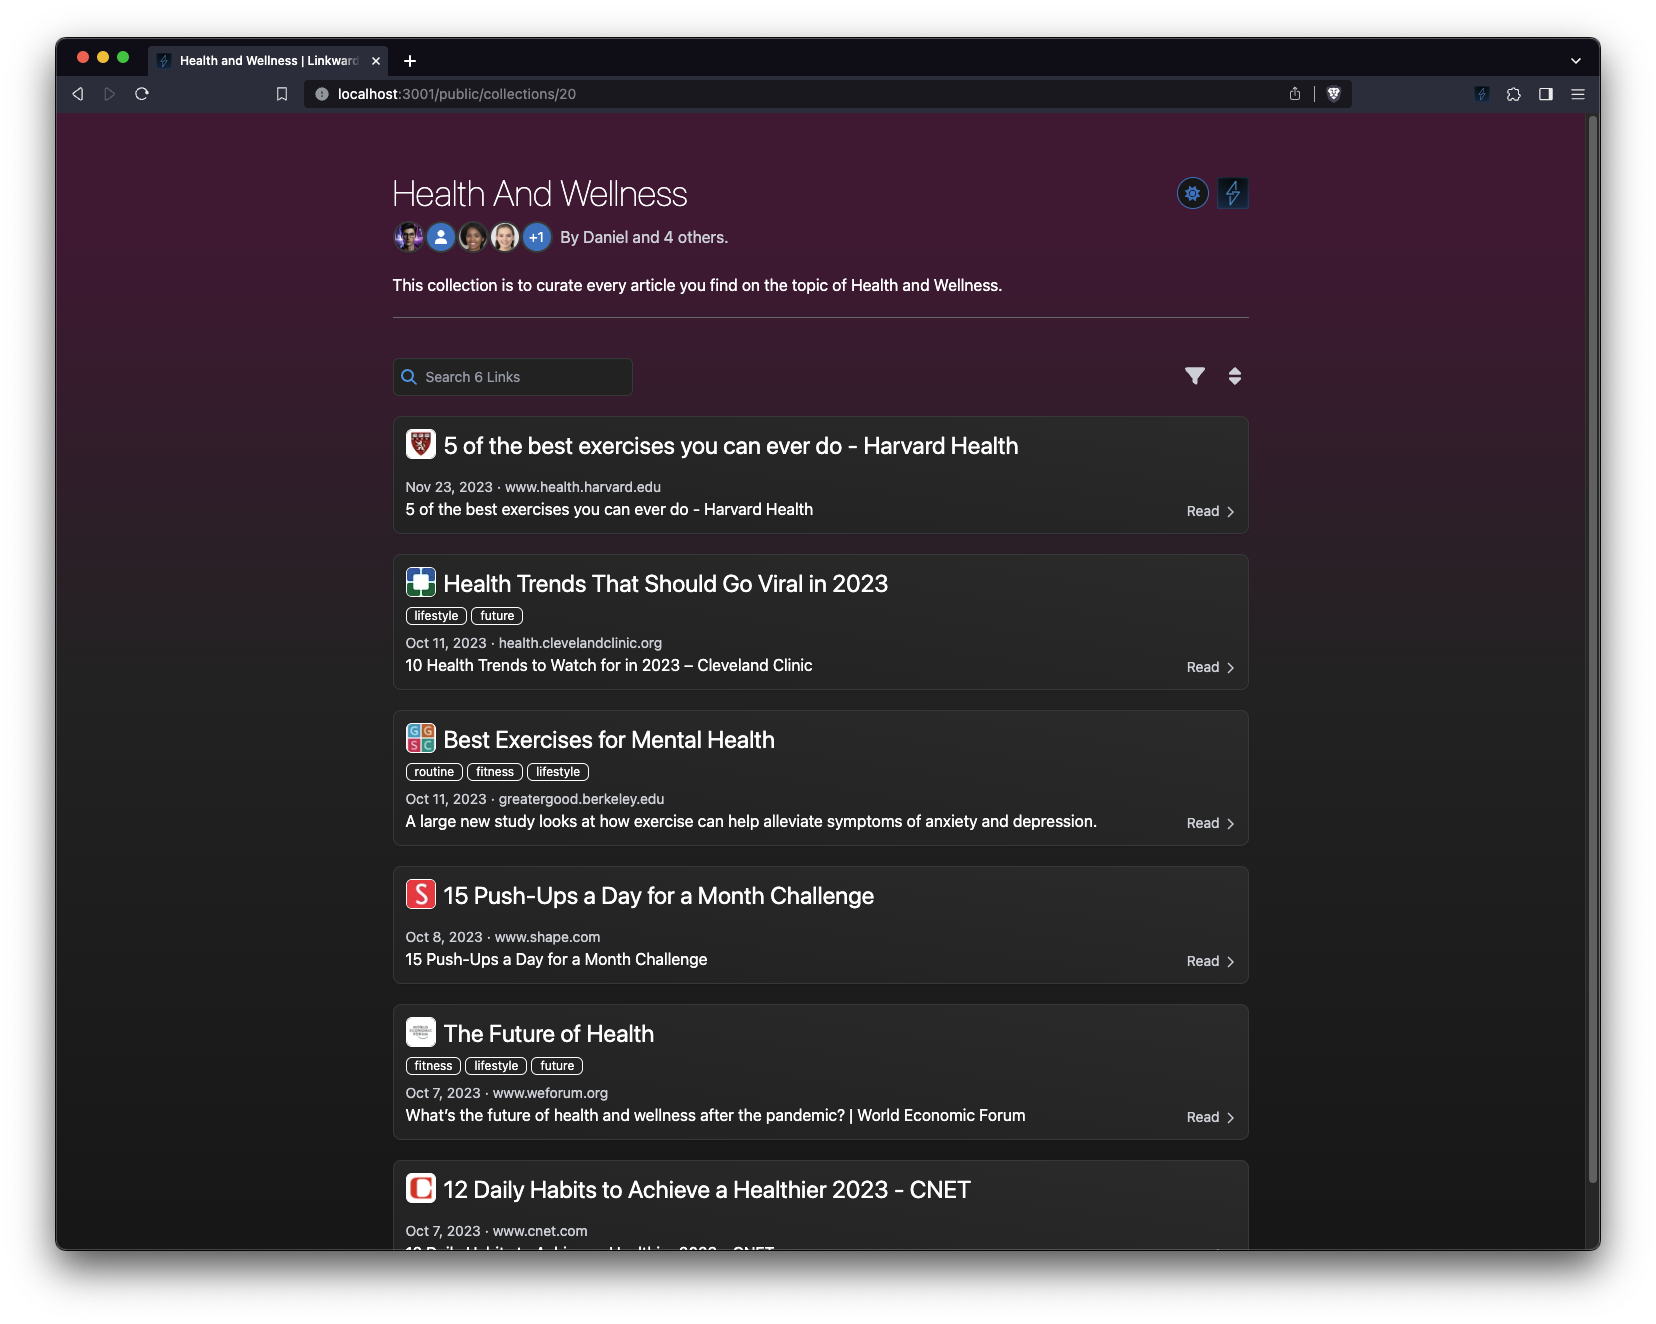Click the sort order icon
The height and width of the screenshot is (1324, 1656).
pos(1235,377)
